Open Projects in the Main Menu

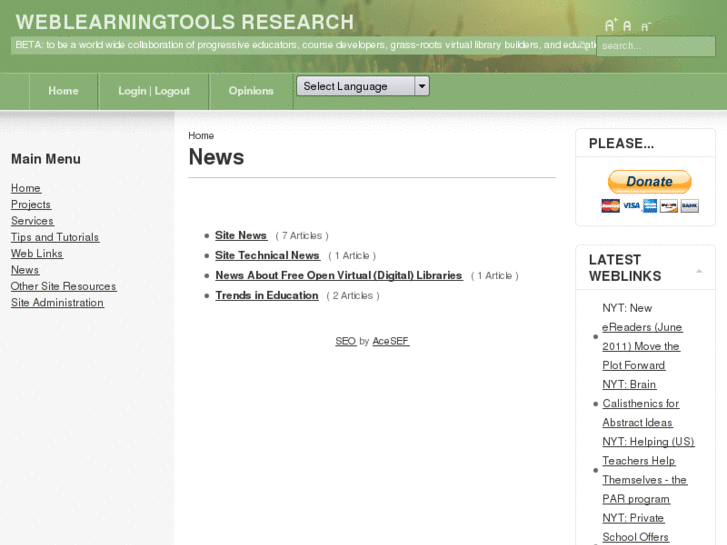tap(31, 205)
